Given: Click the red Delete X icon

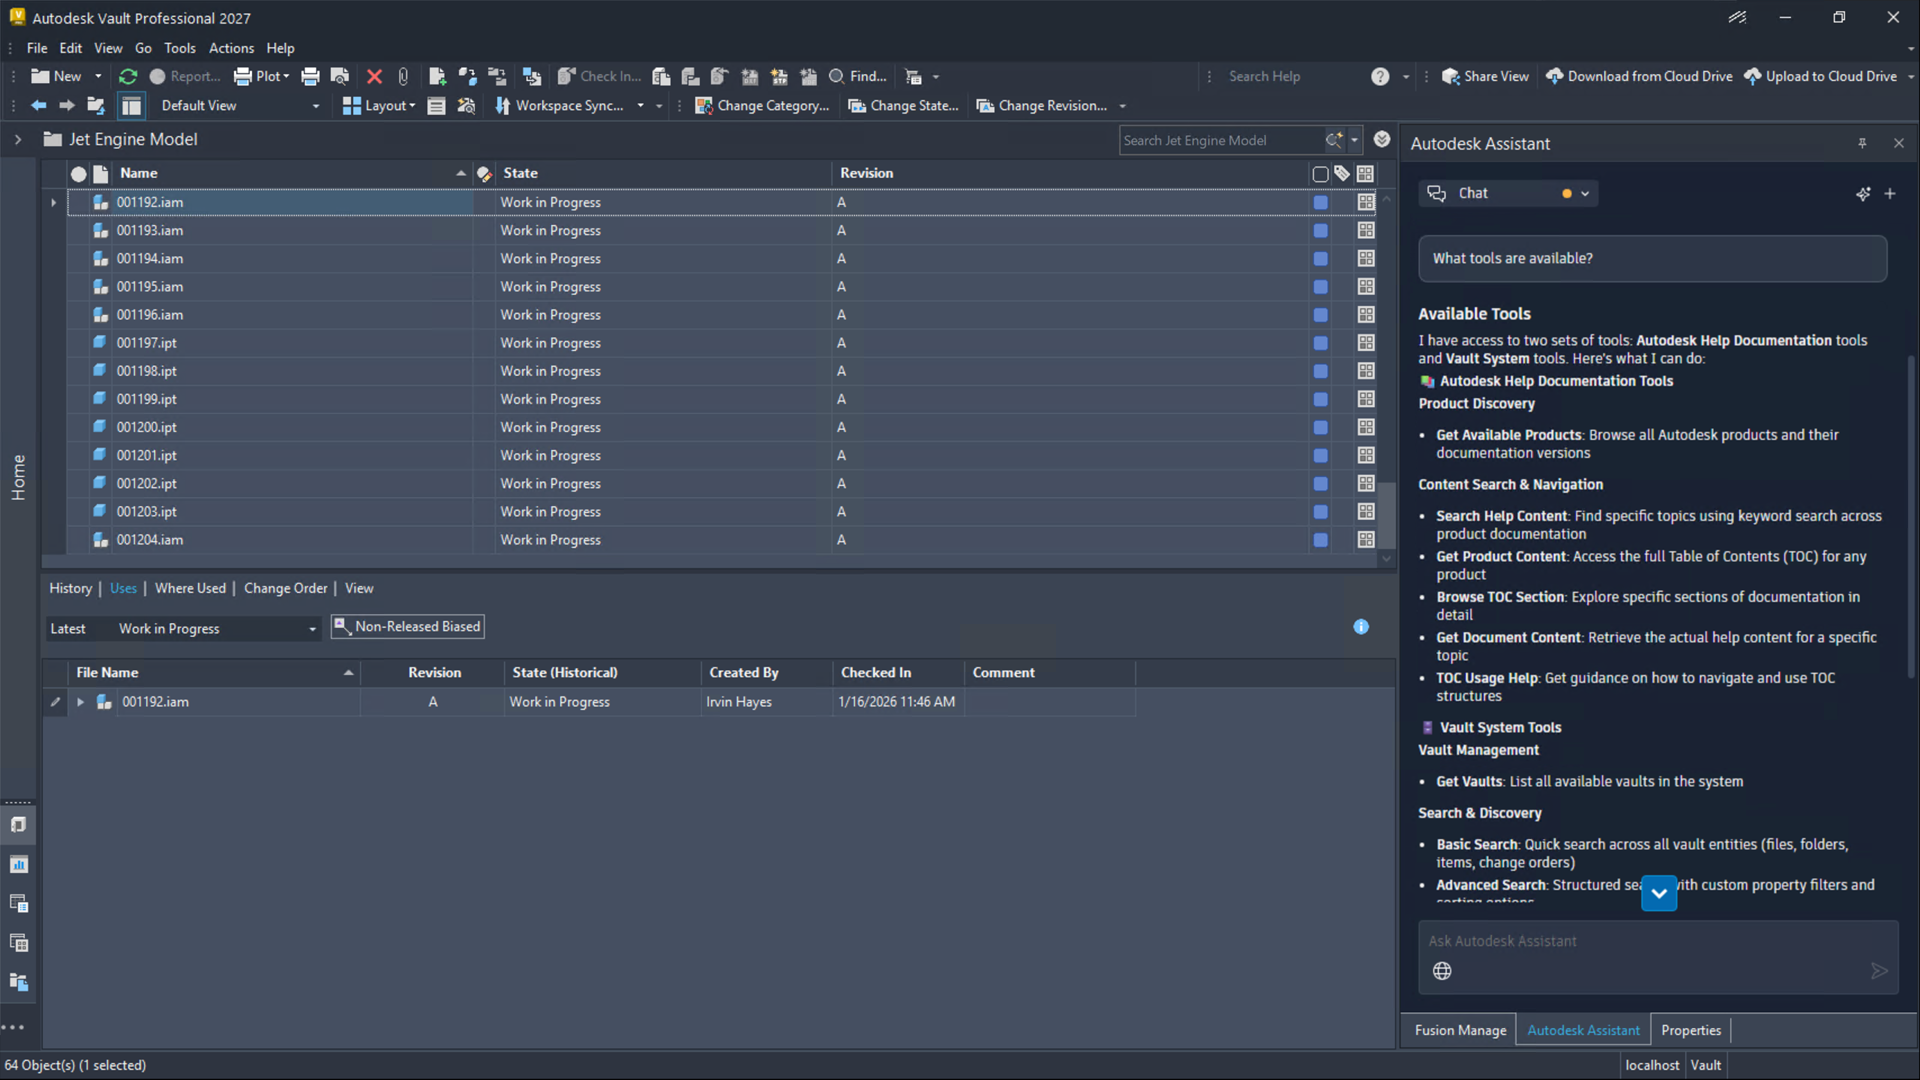Looking at the screenshot, I should pos(374,77).
